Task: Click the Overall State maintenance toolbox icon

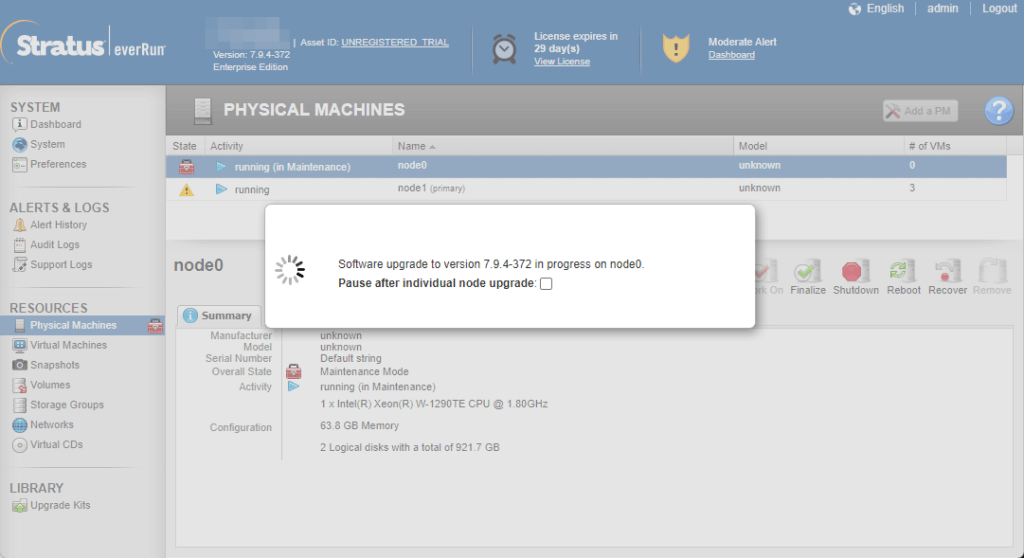Action: (294, 372)
